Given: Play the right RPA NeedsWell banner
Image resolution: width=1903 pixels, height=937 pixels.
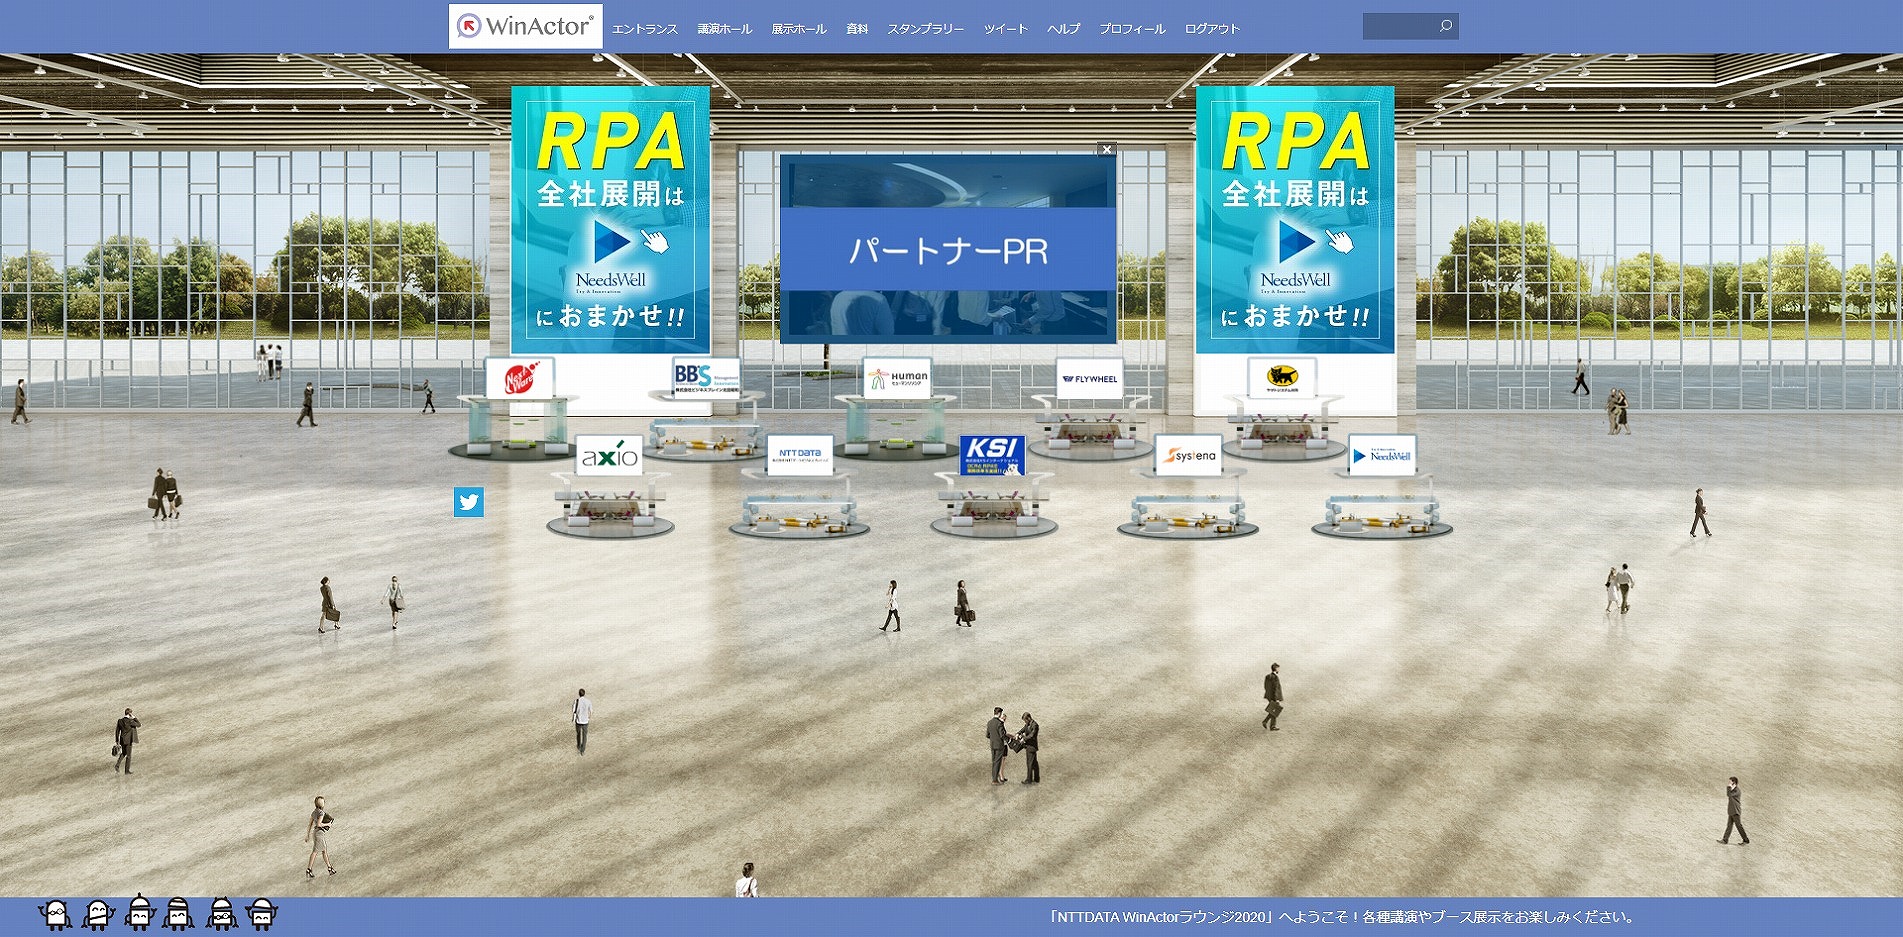Looking at the screenshot, I should click(1295, 220).
